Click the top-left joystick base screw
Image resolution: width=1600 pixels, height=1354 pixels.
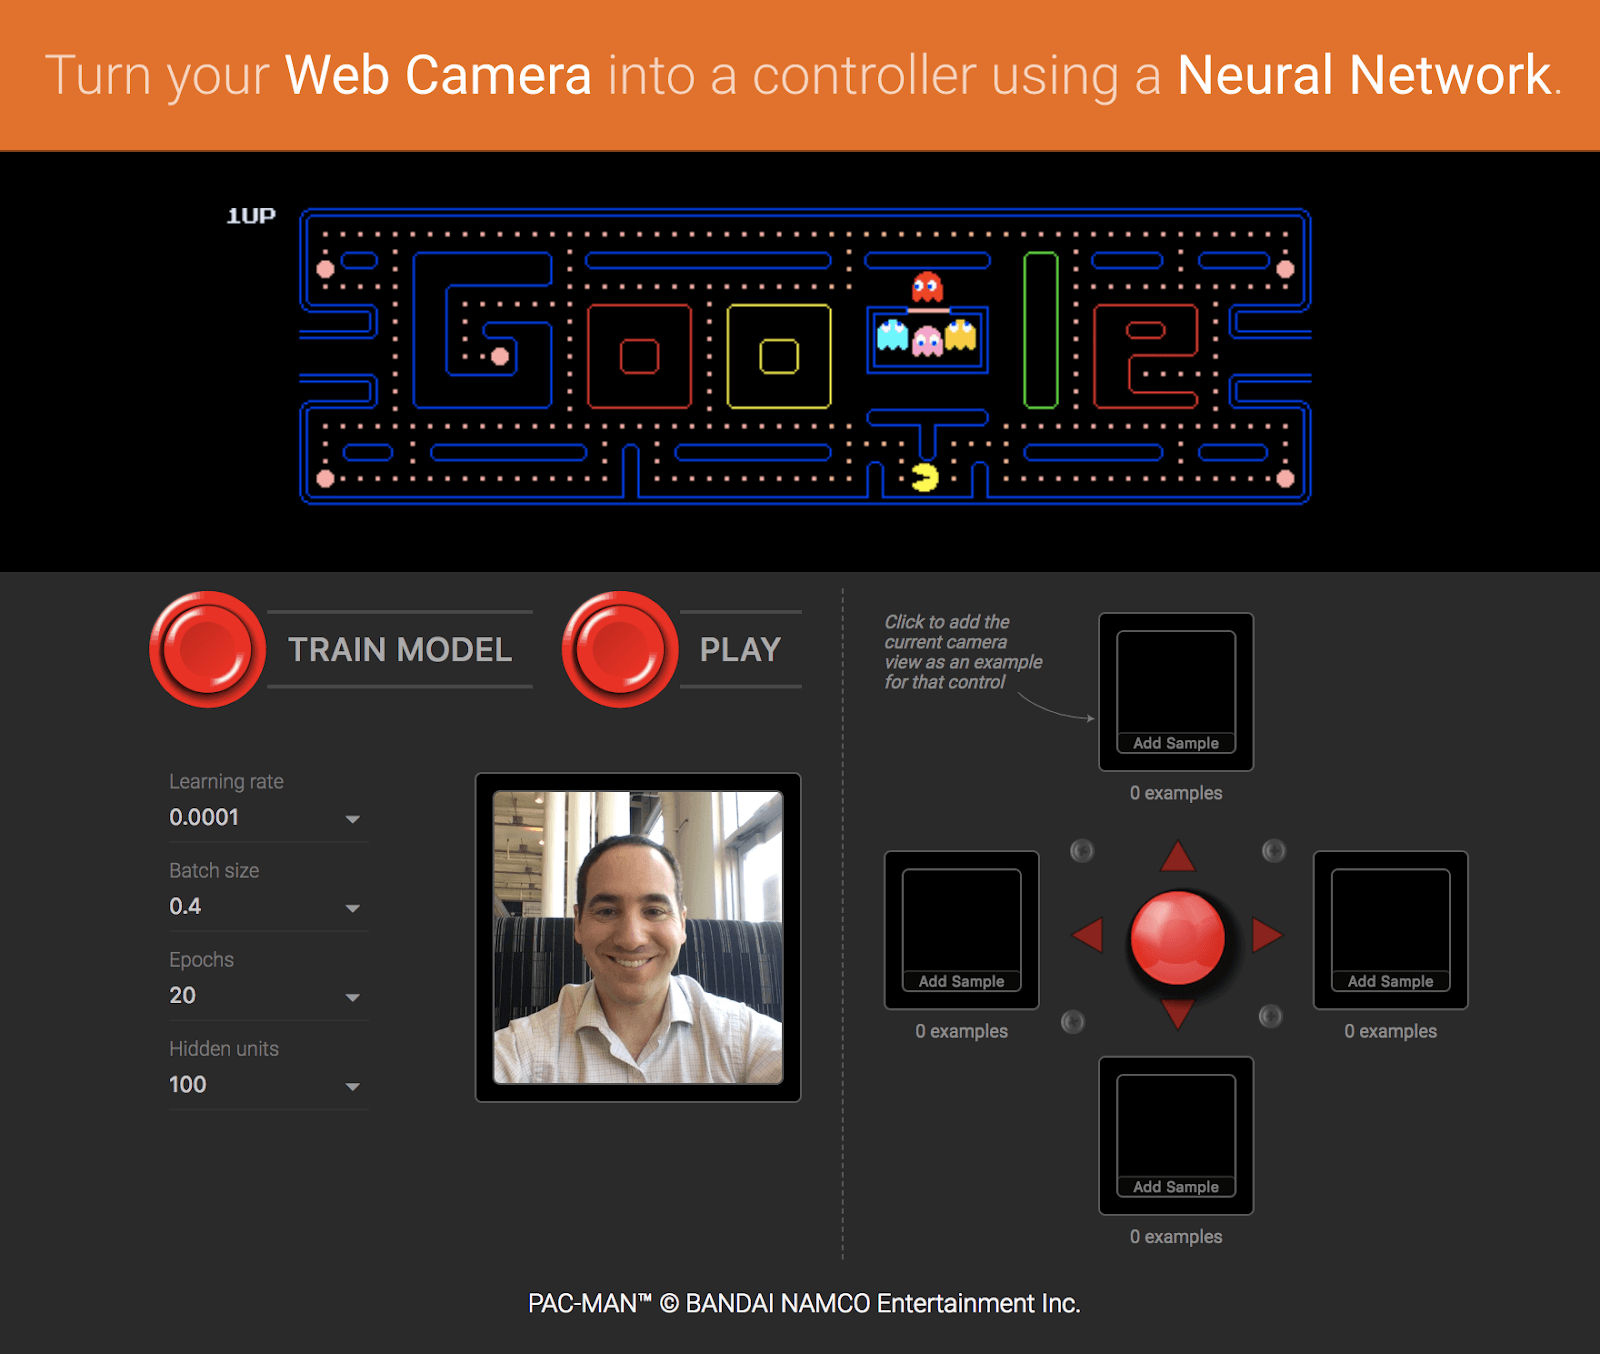point(1082,851)
